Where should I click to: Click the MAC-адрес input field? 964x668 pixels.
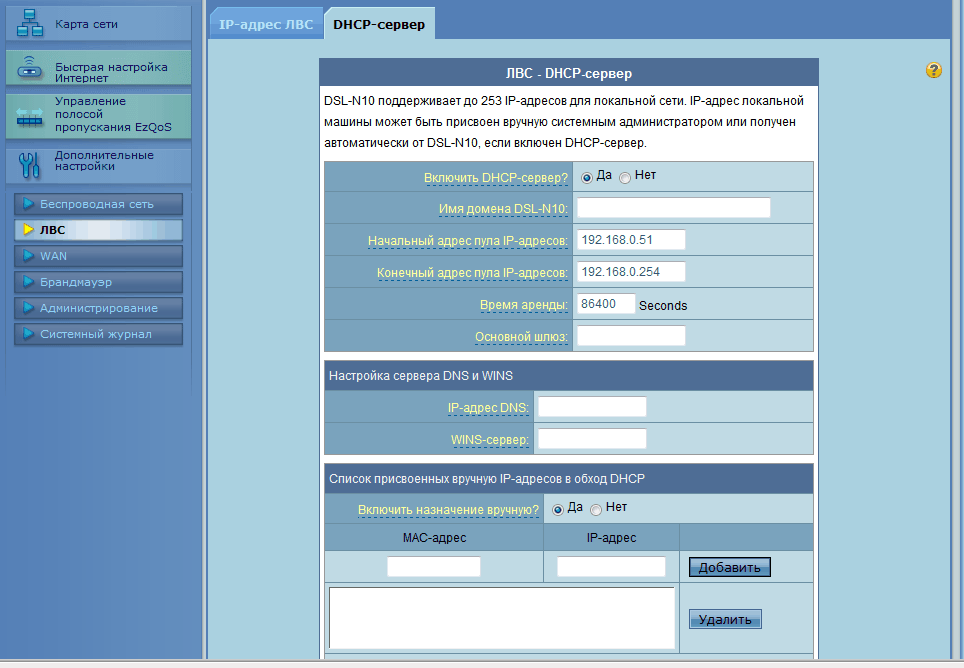(434, 567)
